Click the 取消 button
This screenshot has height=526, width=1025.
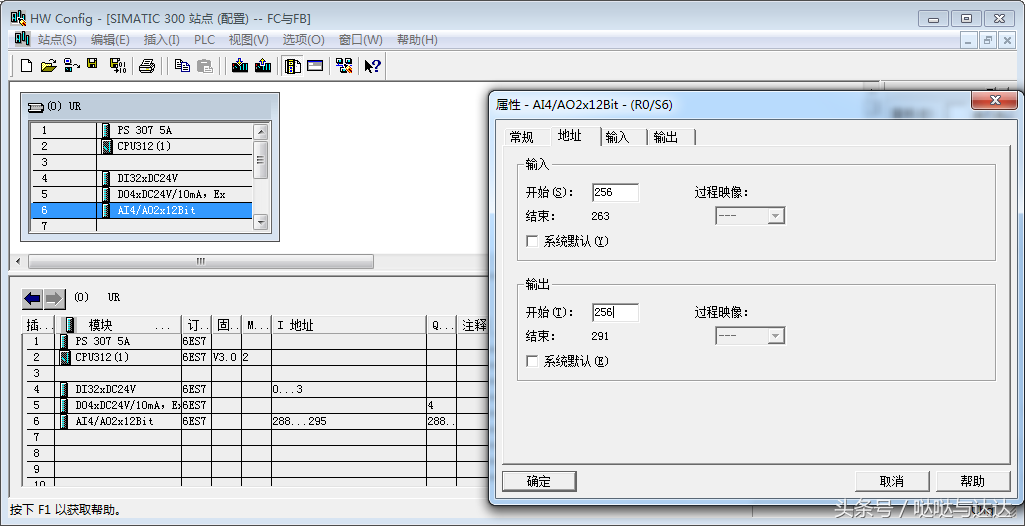point(892,482)
